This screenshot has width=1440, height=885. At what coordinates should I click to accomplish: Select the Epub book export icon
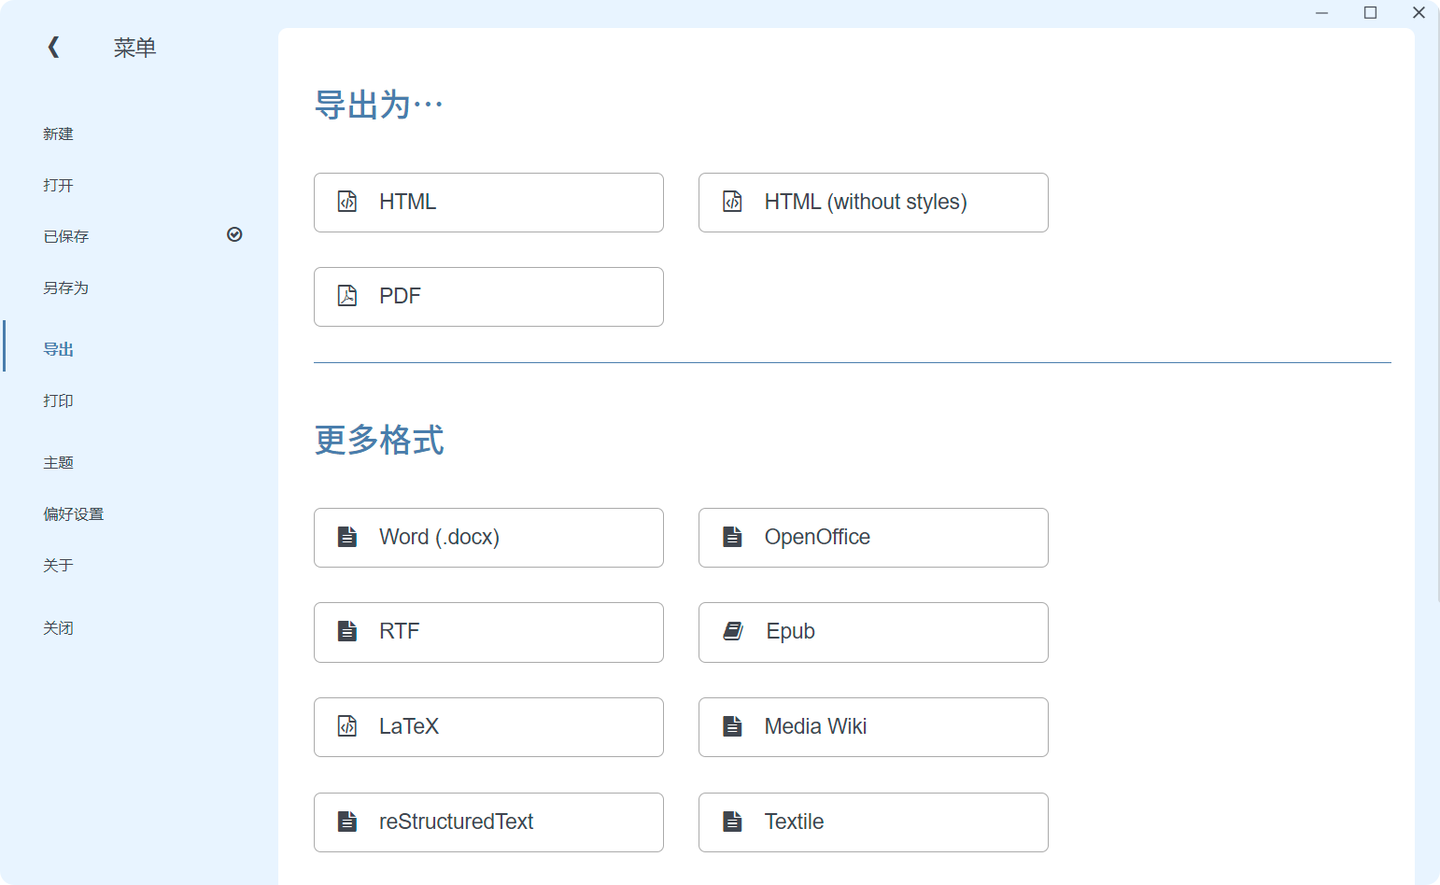(x=731, y=631)
